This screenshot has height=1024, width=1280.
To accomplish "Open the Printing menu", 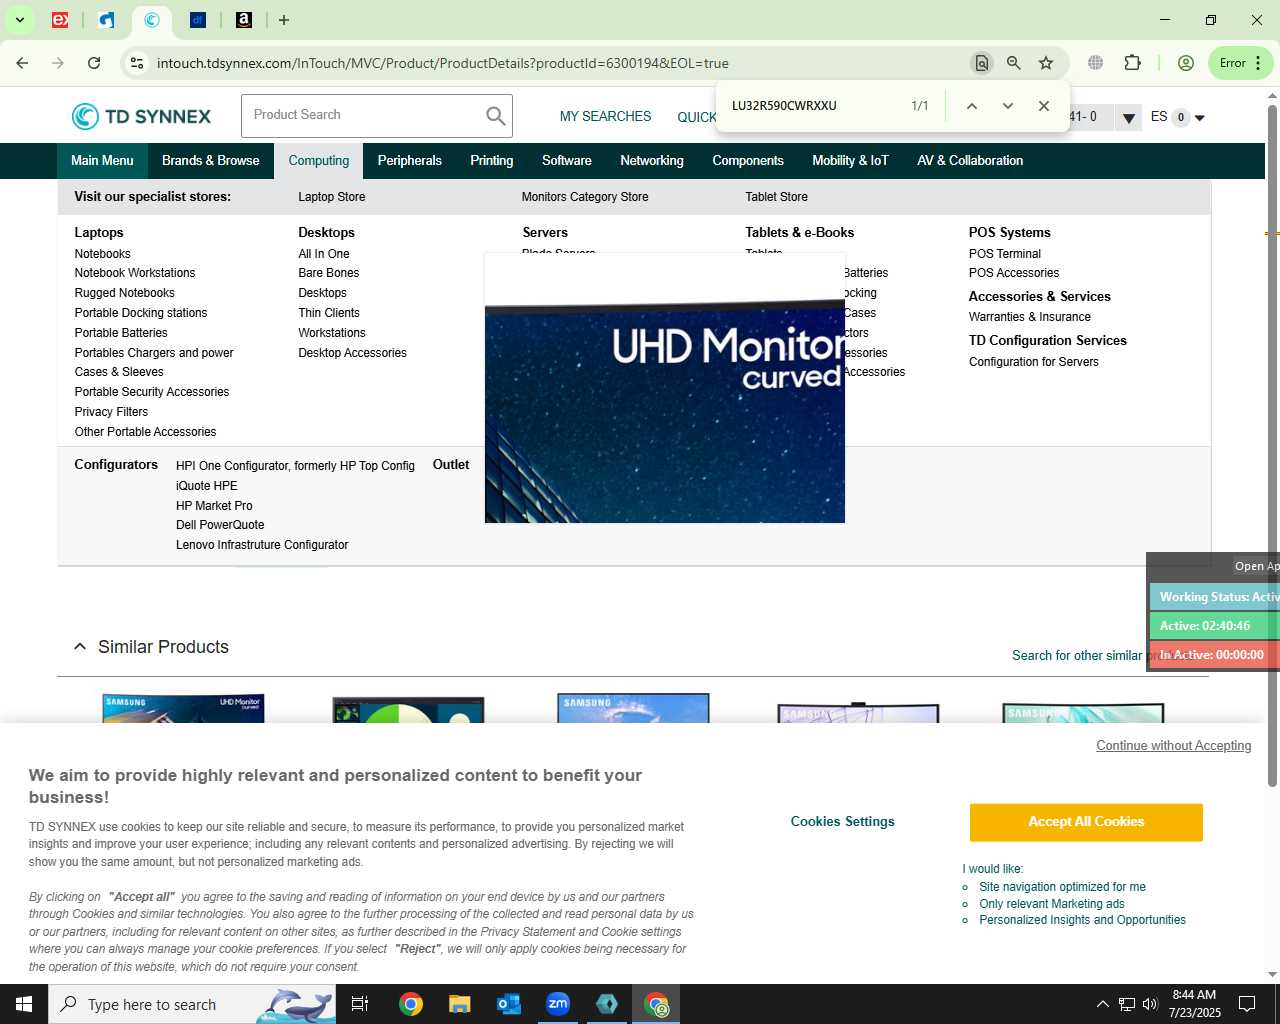I will pos(491,161).
